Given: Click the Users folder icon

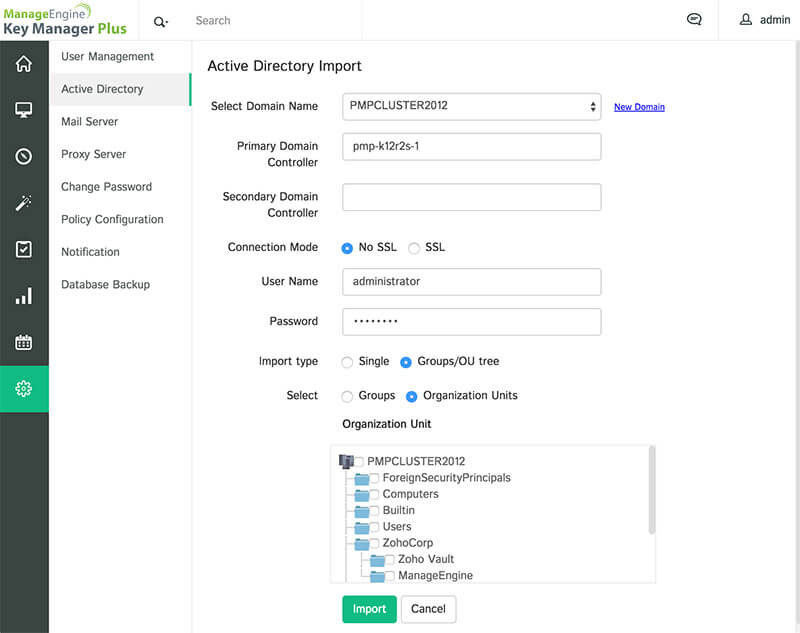Looking at the screenshot, I should (362, 527).
